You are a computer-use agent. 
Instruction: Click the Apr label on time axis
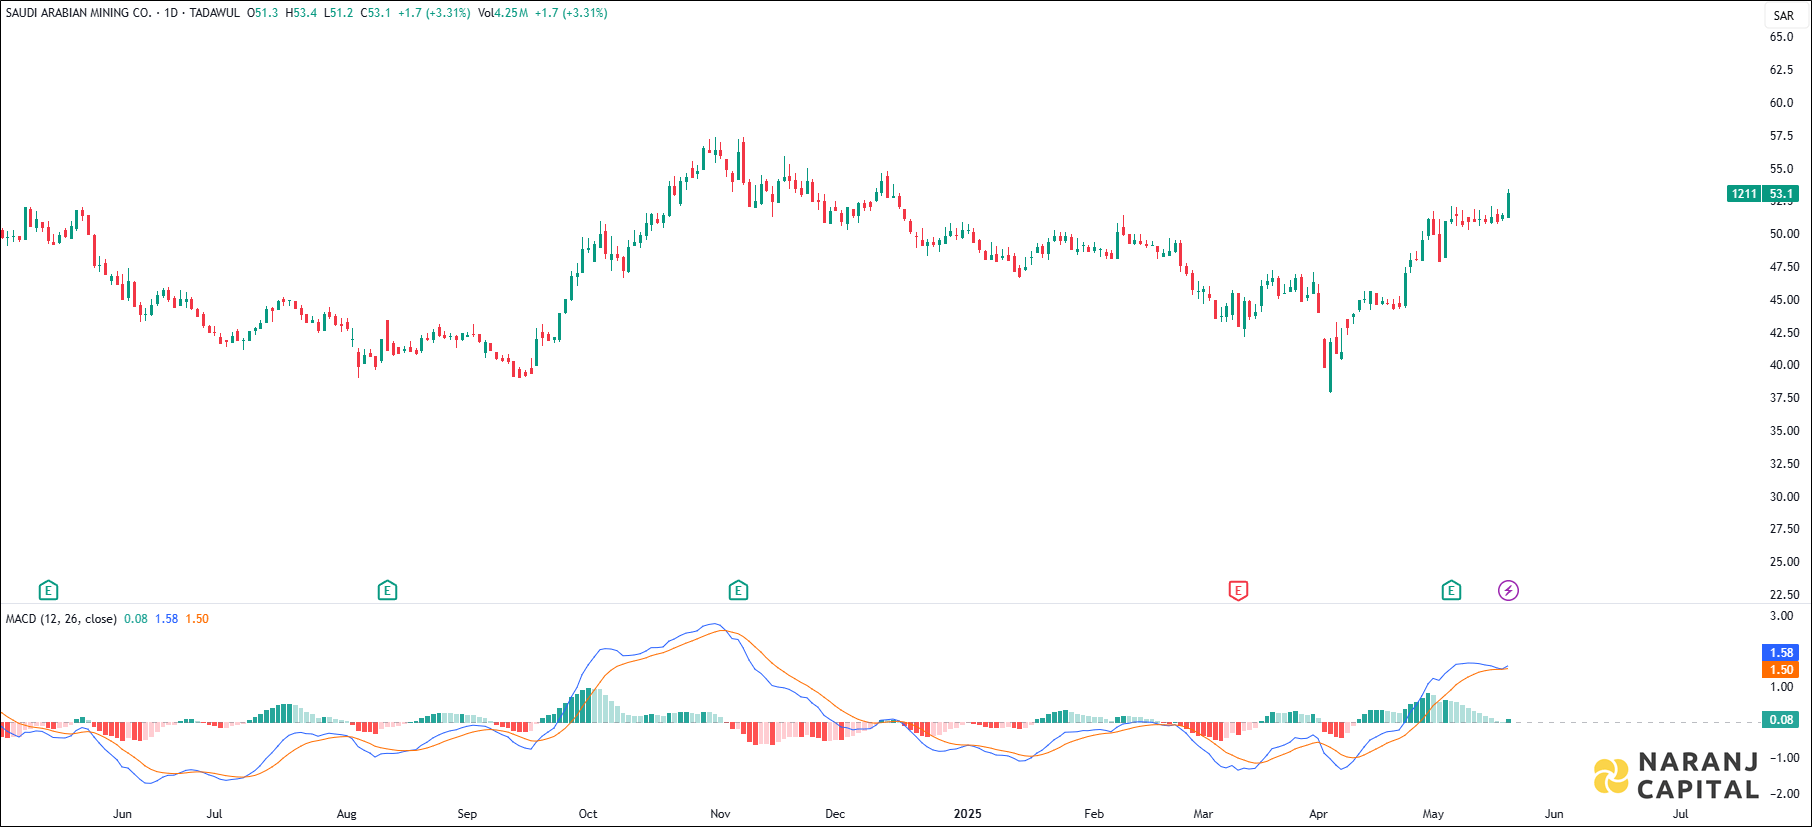1318,814
